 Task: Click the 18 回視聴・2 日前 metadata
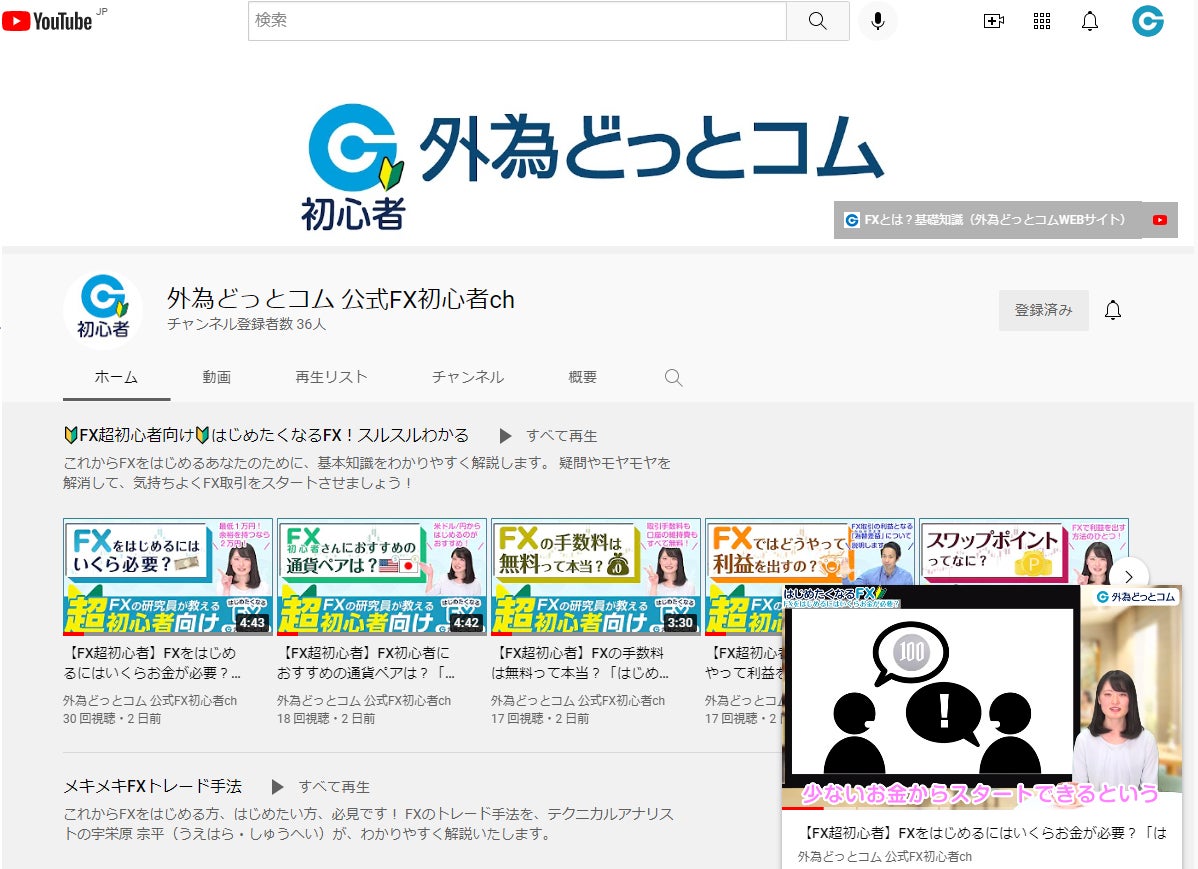[326, 718]
